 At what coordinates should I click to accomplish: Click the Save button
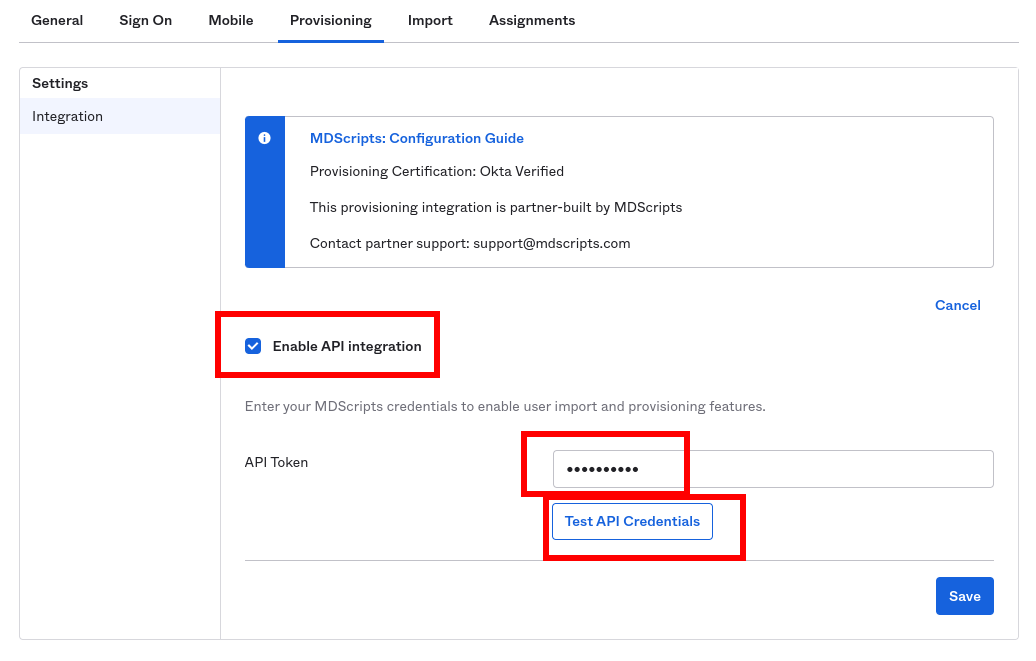pyautogui.click(x=965, y=596)
